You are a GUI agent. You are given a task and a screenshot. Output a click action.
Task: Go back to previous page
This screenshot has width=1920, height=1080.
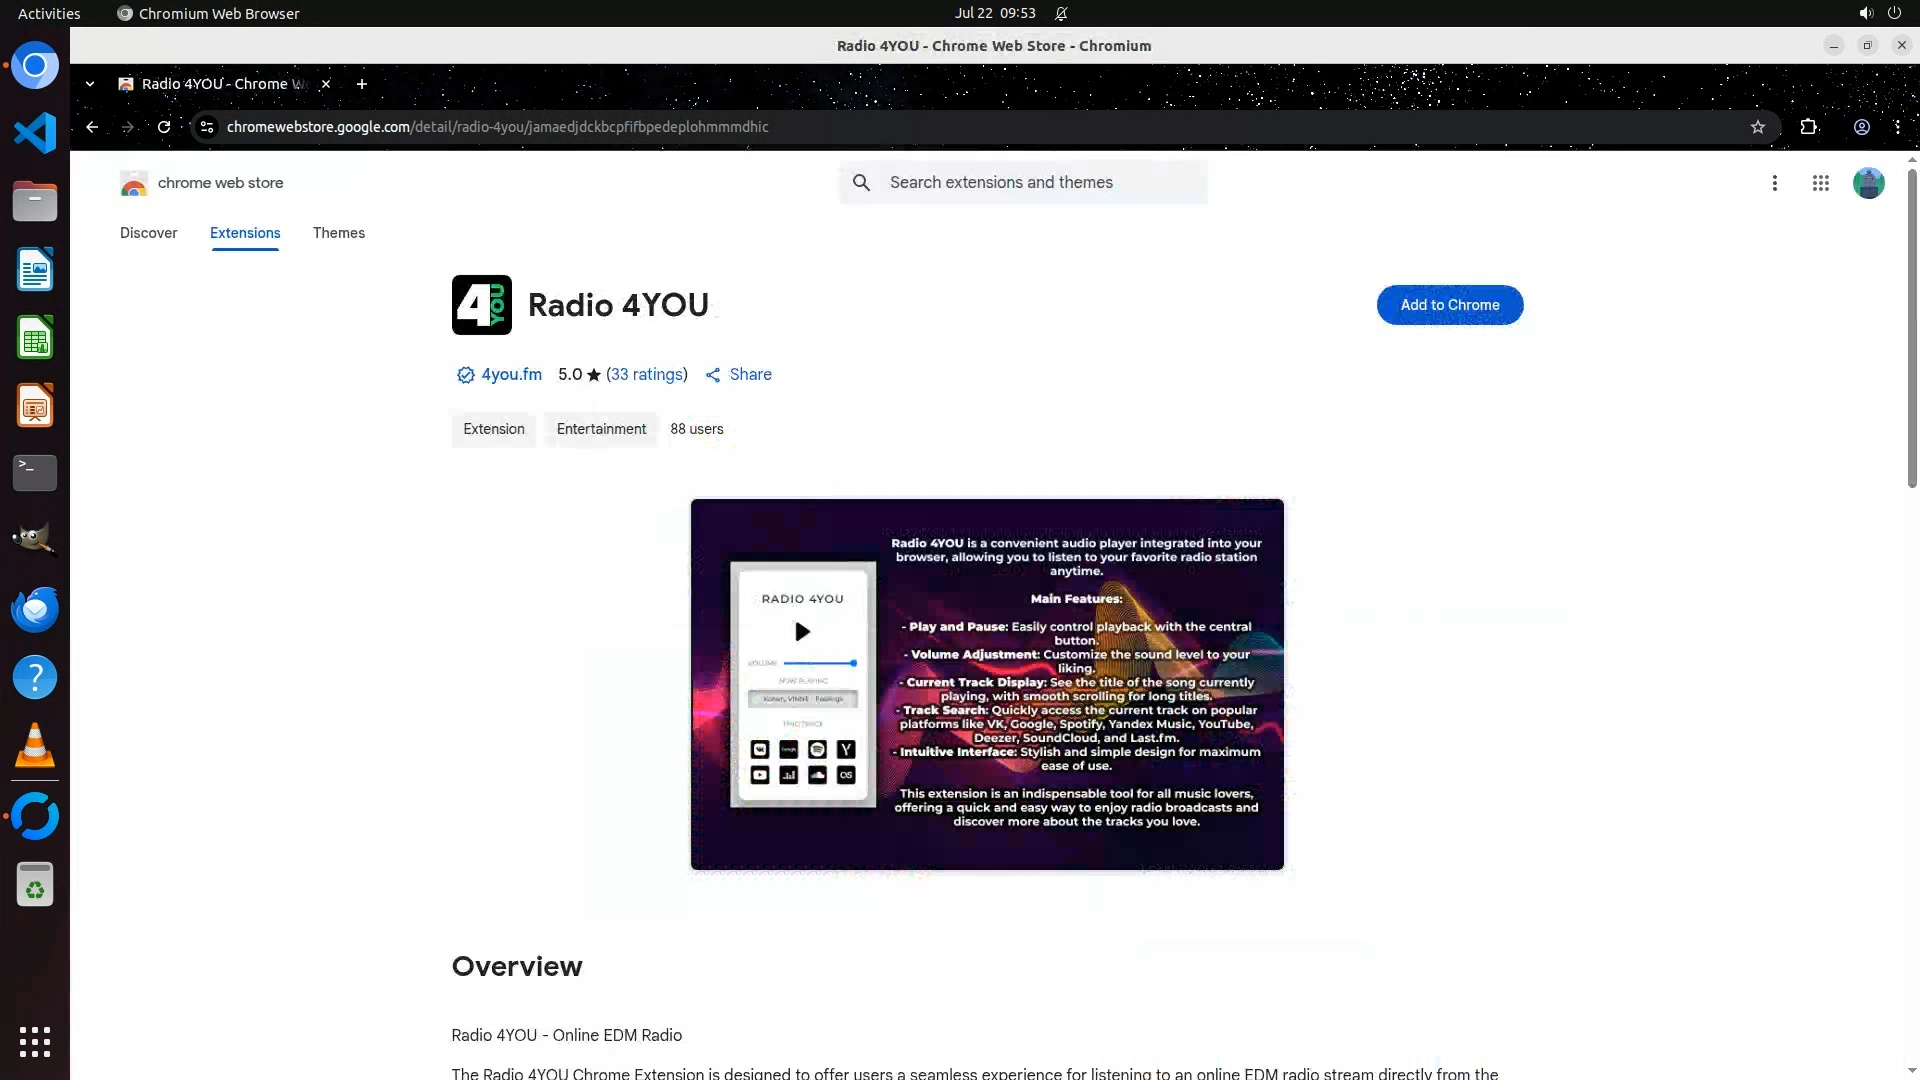click(x=92, y=127)
